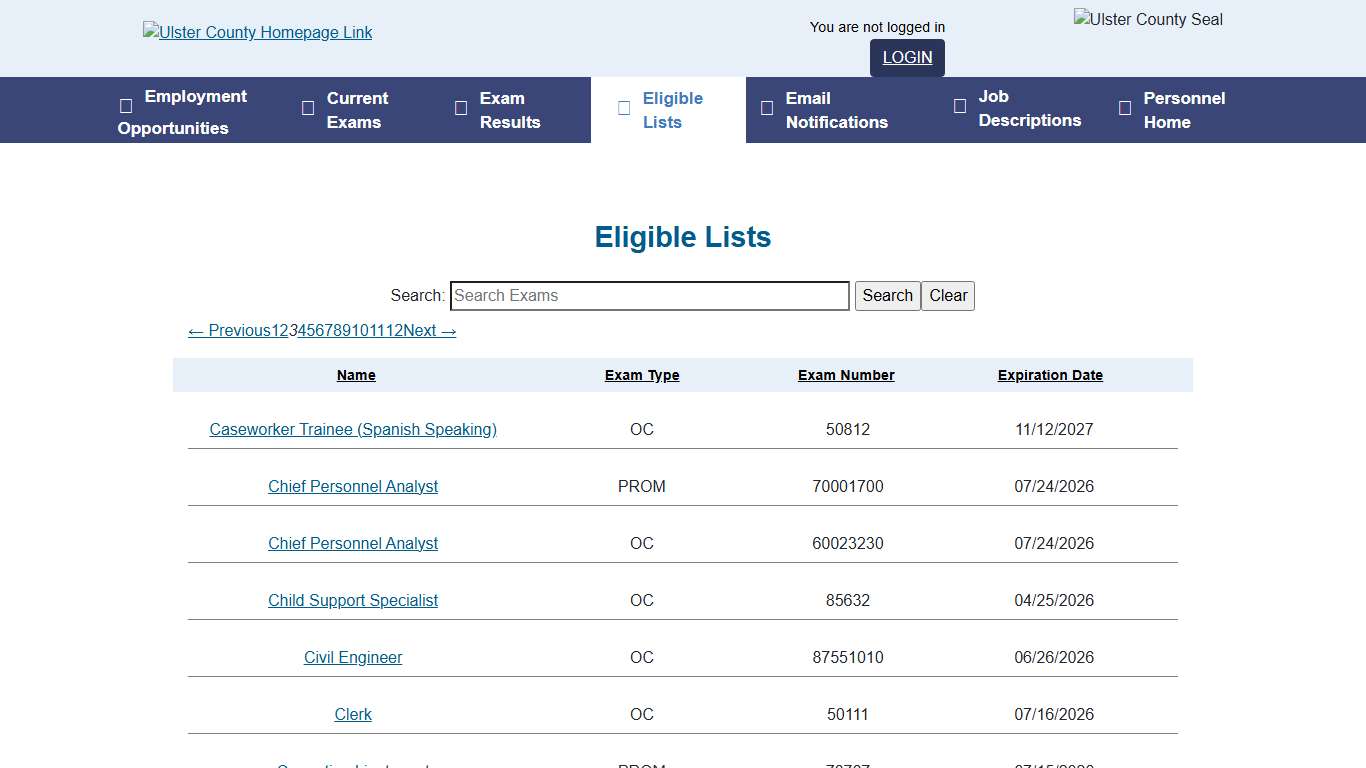1366x768 pixels.
Task: Click the icon next to Job Descriptions
Action: tap(960, 106)
